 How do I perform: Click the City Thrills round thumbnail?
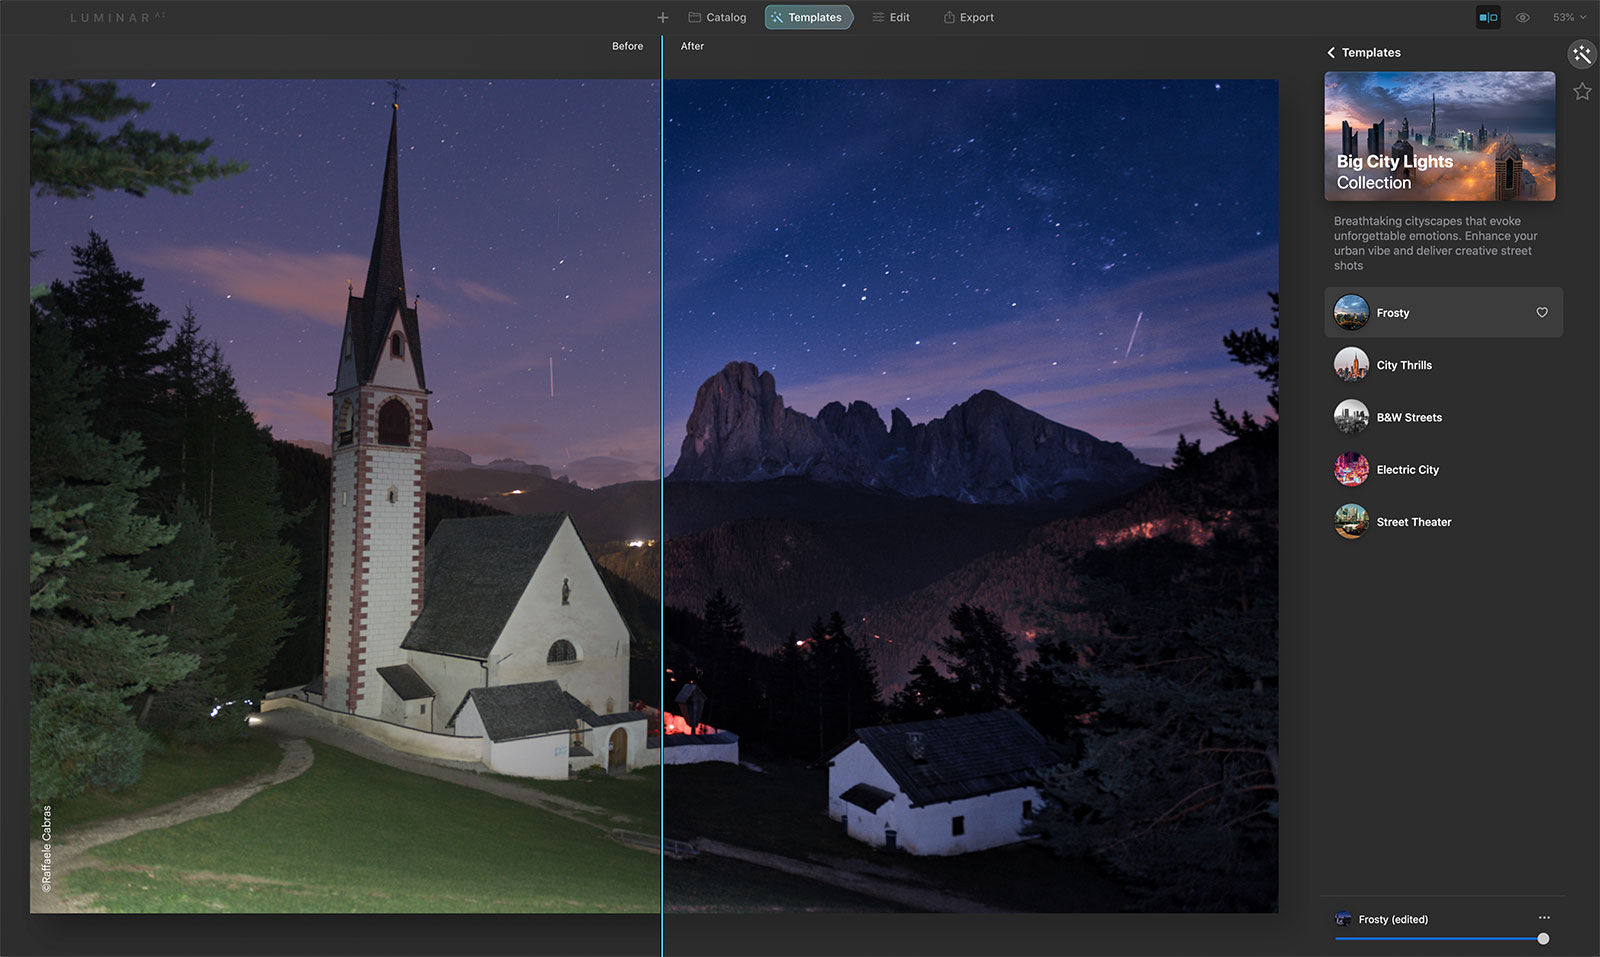pyautogui.click(x=1351, y=365)
